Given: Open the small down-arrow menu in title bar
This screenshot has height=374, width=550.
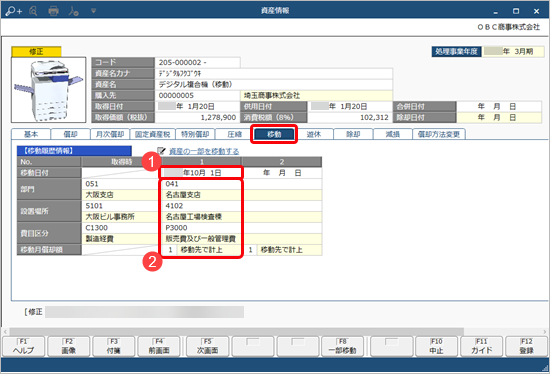Looking at the screenshot, I should tap(93, 11).
